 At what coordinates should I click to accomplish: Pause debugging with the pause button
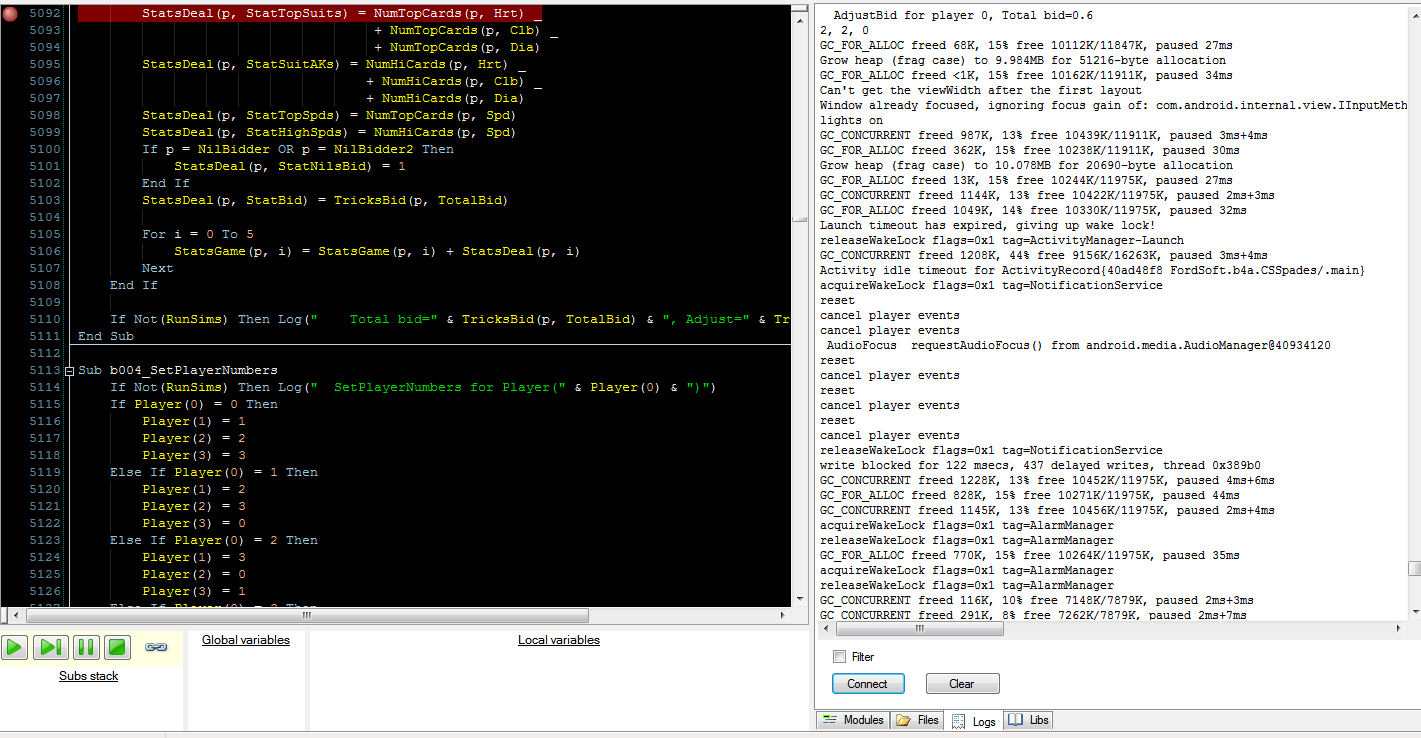coord(86,647)
